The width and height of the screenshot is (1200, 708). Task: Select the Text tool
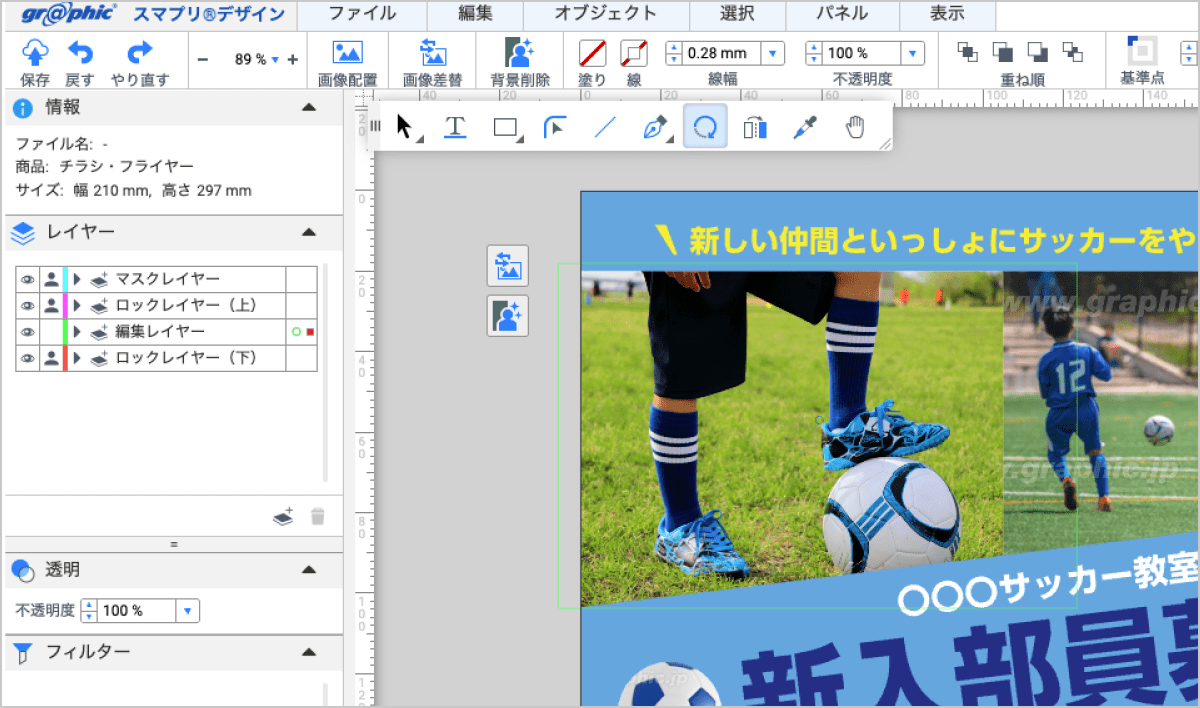click(455, 126)
